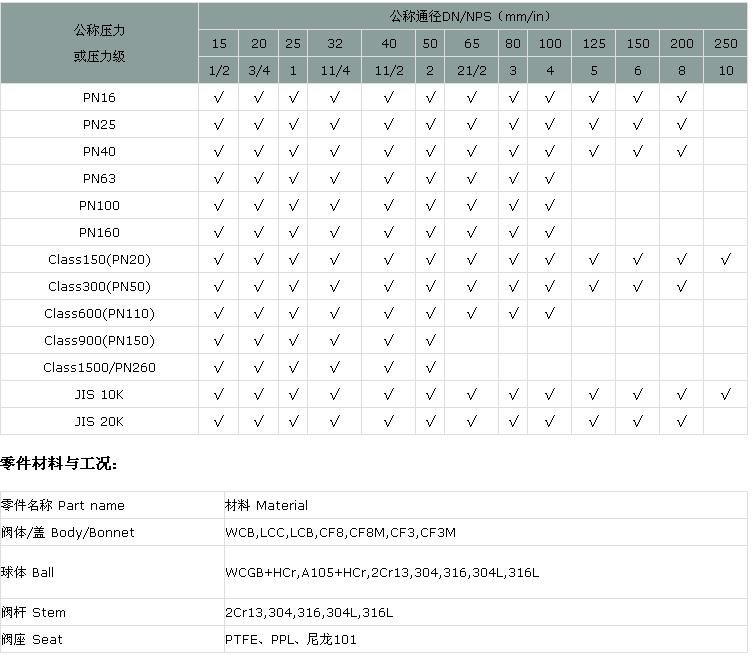The width and height of the screenshot is (753, 656).
Task: Click the PN63 checkmark under DN 100
Action: click(x=550, y=179)
